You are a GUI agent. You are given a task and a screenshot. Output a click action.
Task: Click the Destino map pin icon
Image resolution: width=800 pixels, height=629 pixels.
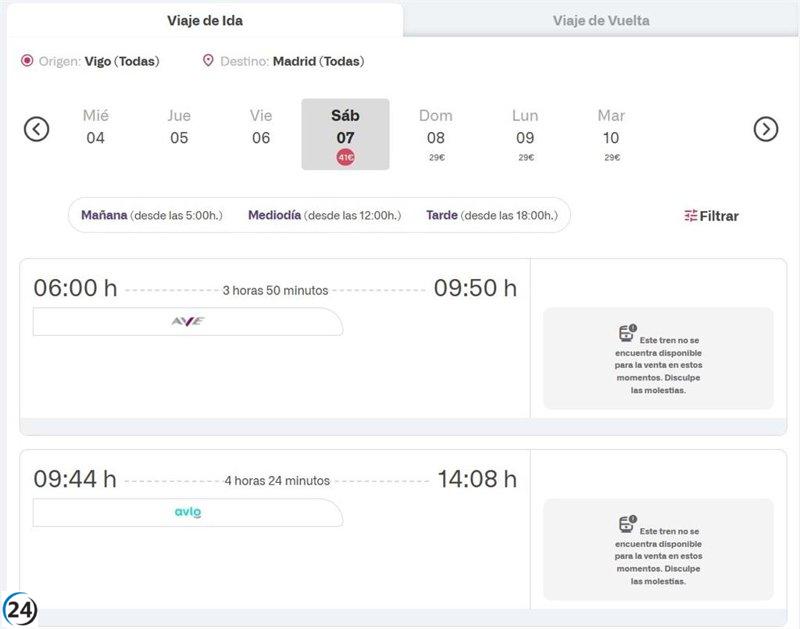pos(207,61)
